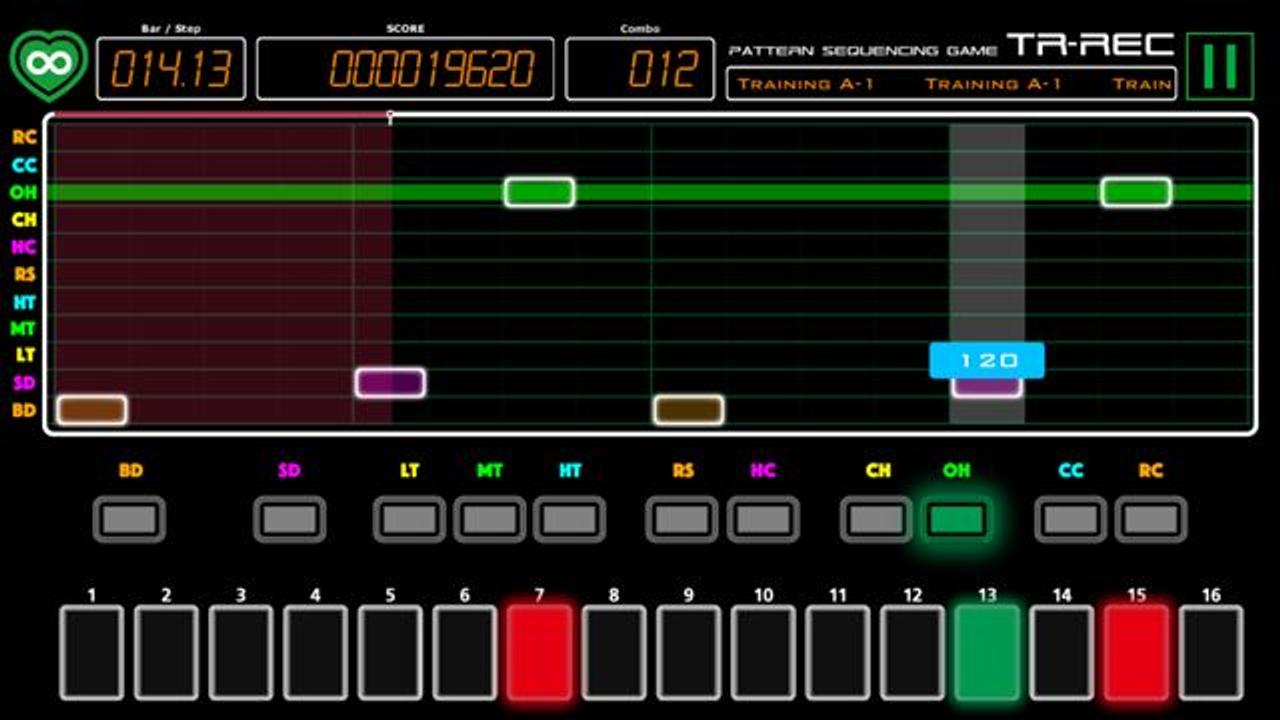This screenshot has height=720, width=1280.
Task: Select the RC instrument button
Action: point(1151,520)
